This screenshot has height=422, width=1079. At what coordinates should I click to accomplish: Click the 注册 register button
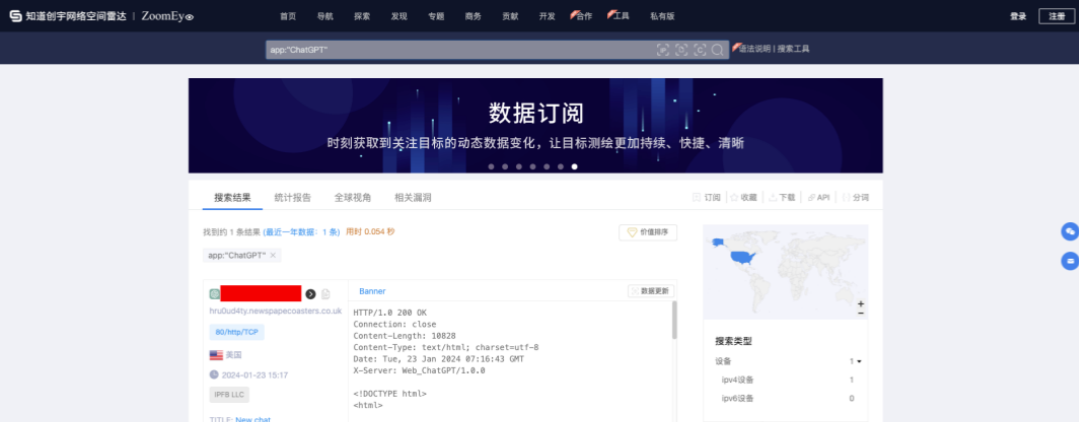coord(1056,17)
